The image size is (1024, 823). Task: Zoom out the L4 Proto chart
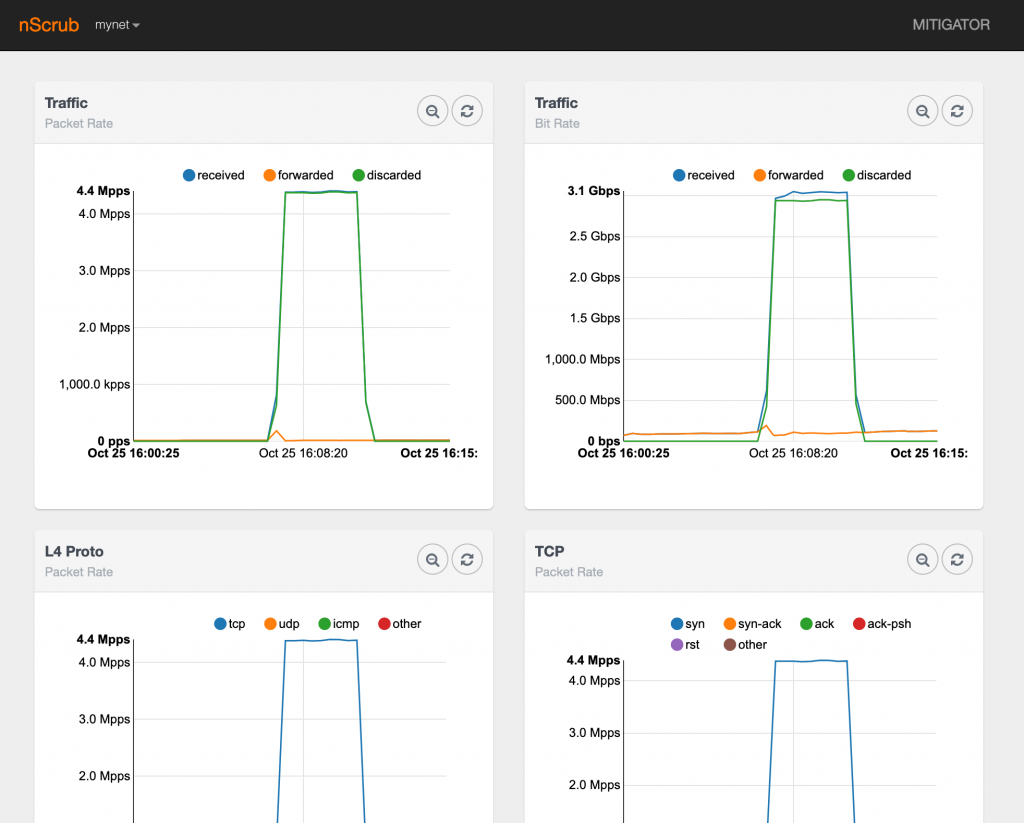point(432,559)
